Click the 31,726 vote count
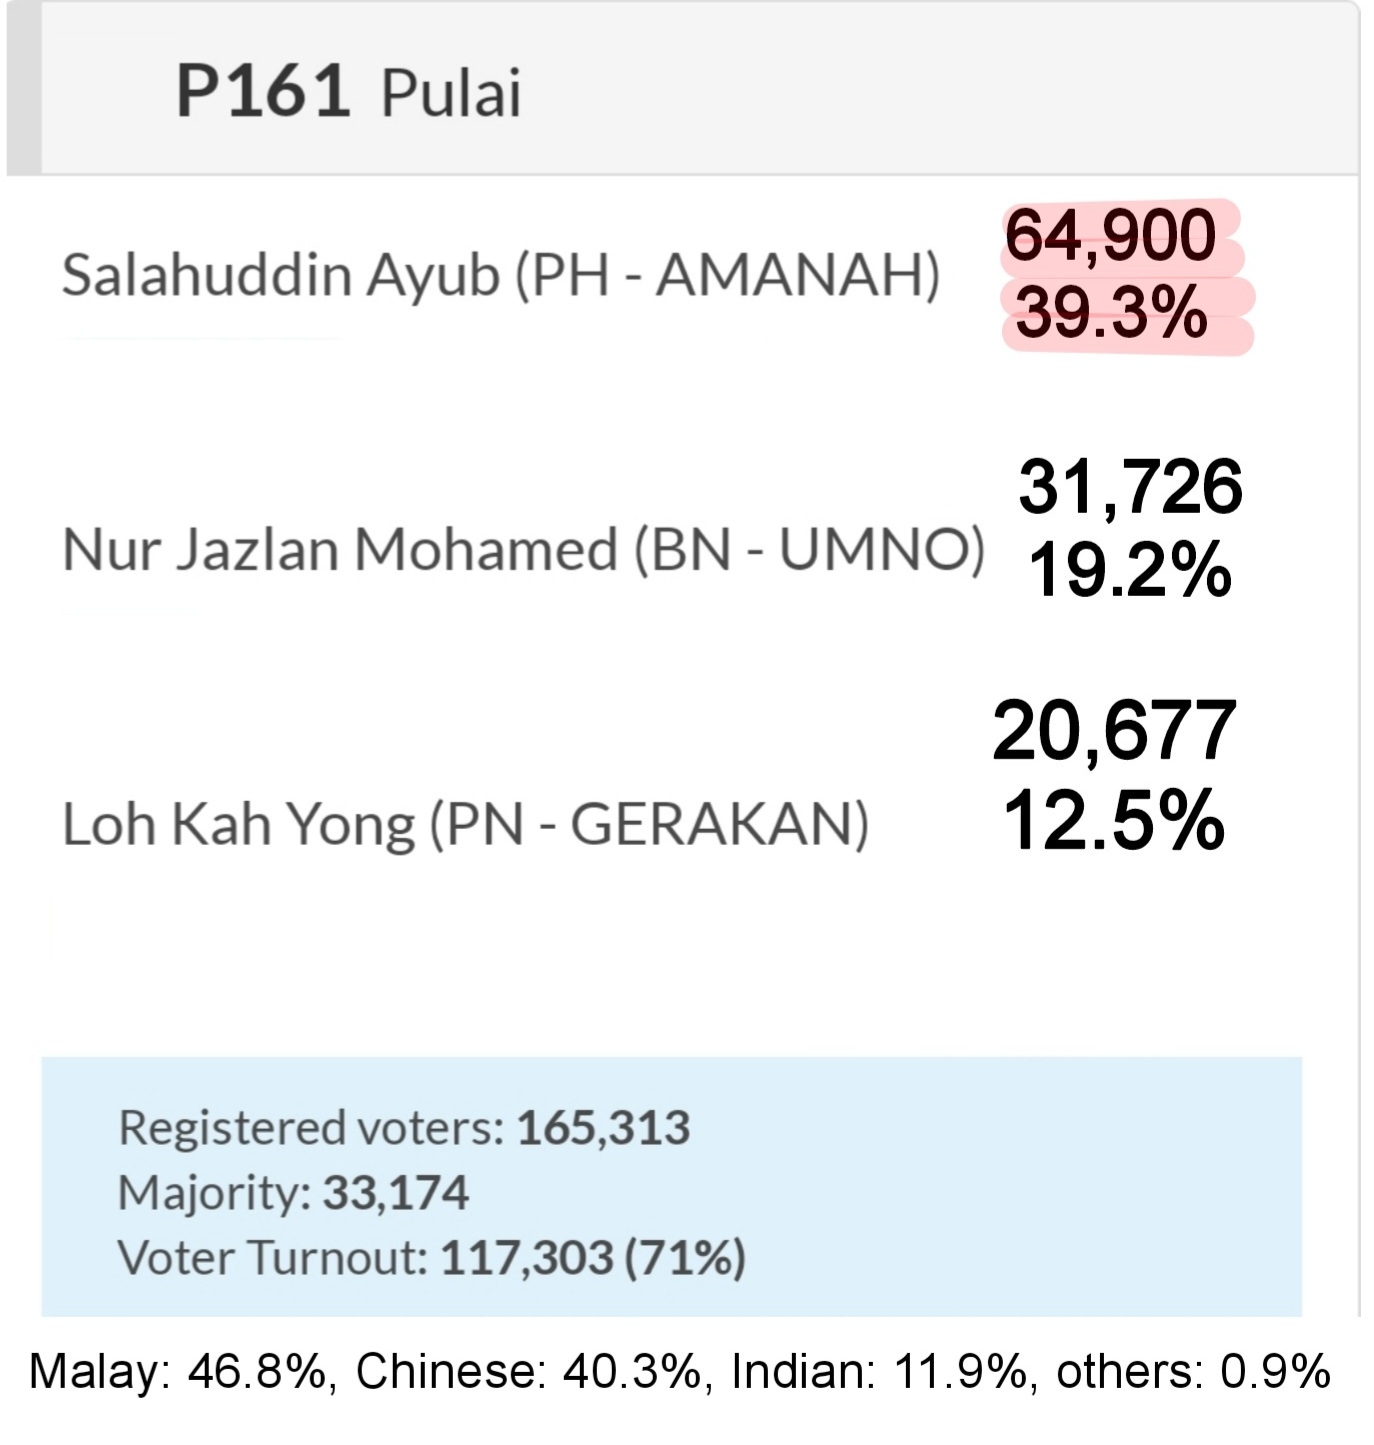This screenshot has width=1374, height=1445. click(1130, 487)
